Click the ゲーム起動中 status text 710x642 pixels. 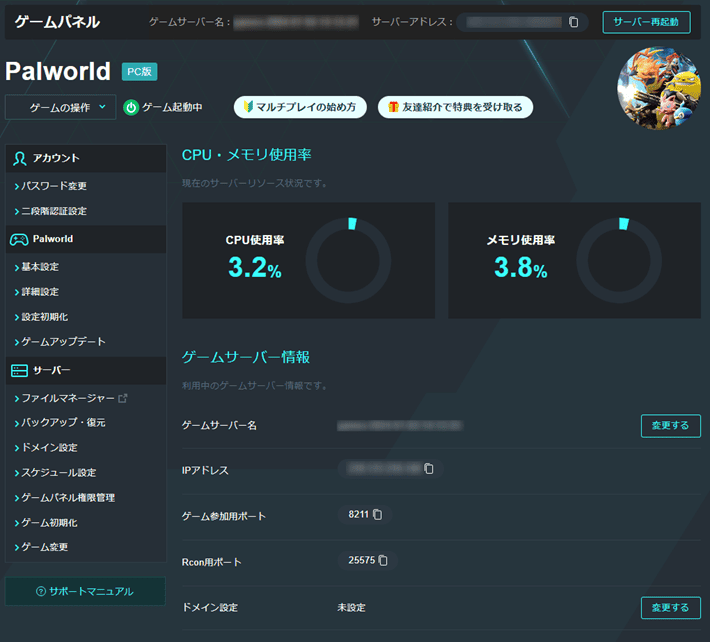pos(173,107)
